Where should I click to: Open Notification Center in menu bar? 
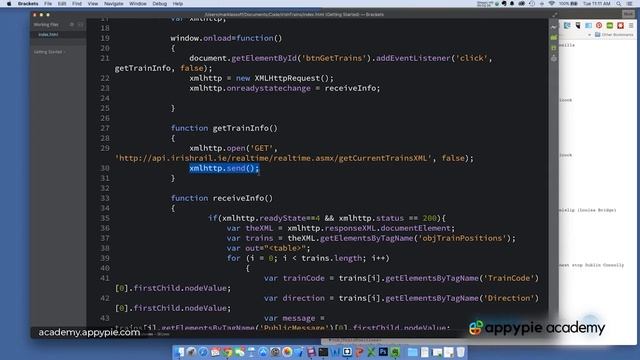coord(630,4)
